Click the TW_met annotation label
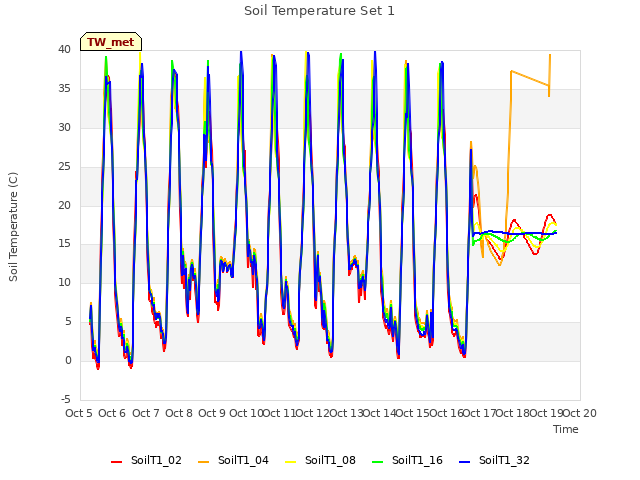This screenshot has height=480, width=640. [111, 42]
